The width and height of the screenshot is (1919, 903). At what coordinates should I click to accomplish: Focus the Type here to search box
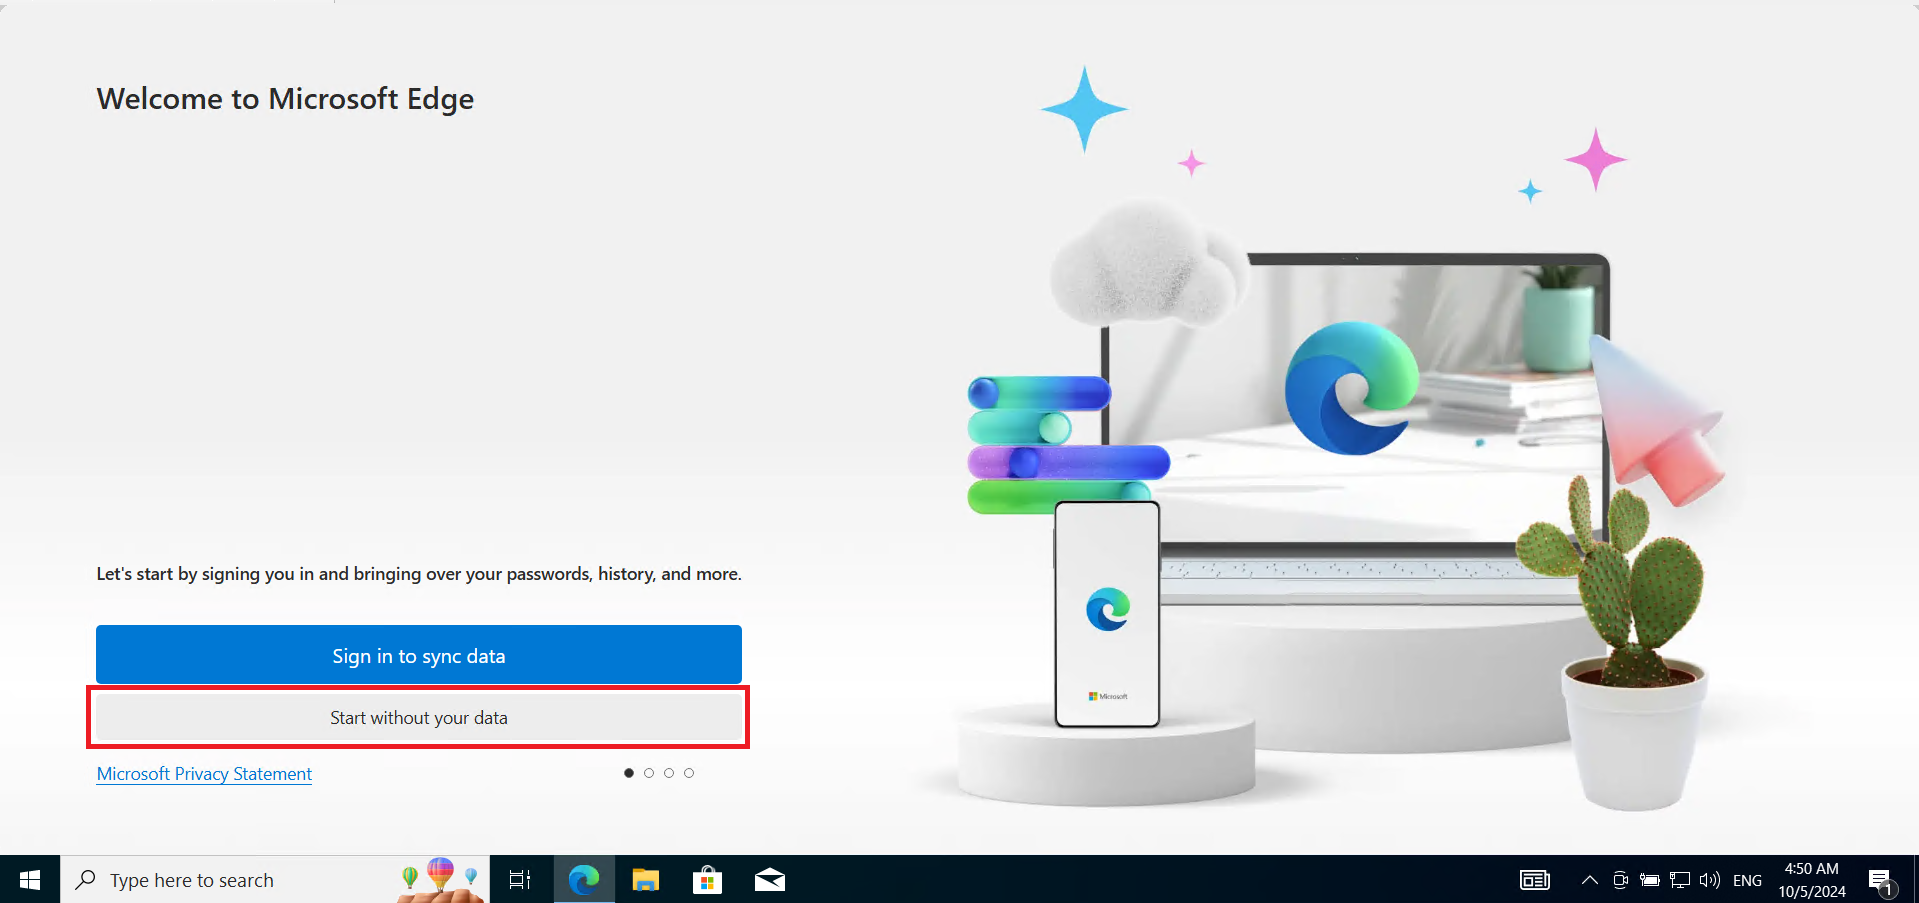[x=275, y=879]
